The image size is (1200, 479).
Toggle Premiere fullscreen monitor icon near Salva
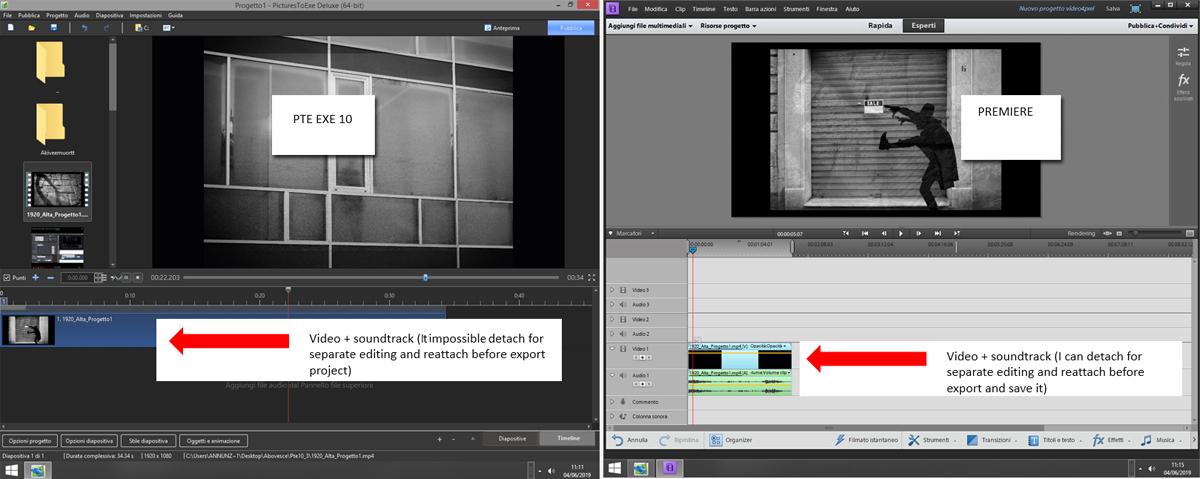(1135, 8)
